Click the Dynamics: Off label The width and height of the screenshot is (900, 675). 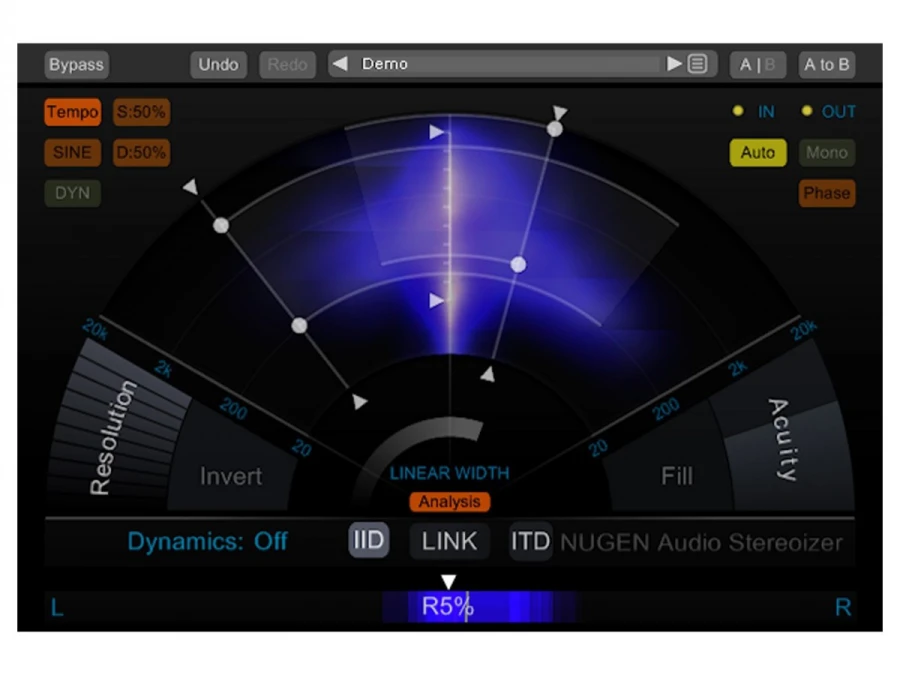[x=207, y=541]
